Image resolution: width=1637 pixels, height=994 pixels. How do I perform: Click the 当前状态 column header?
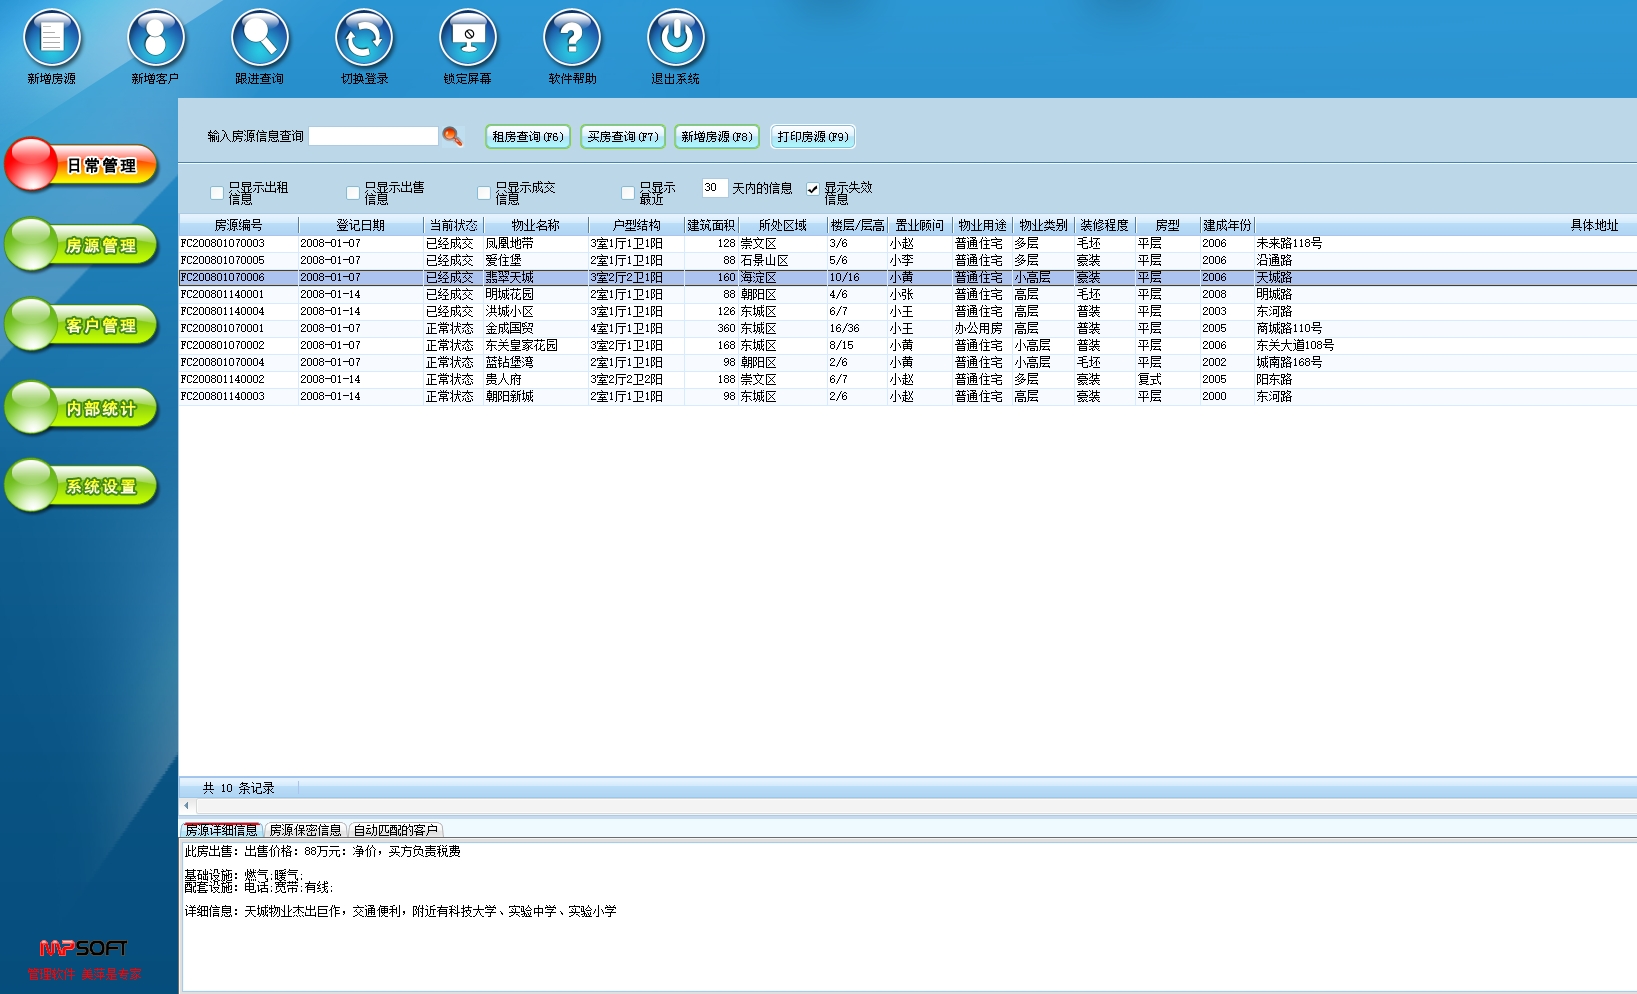pyautogui.click(x=453, y=225)
